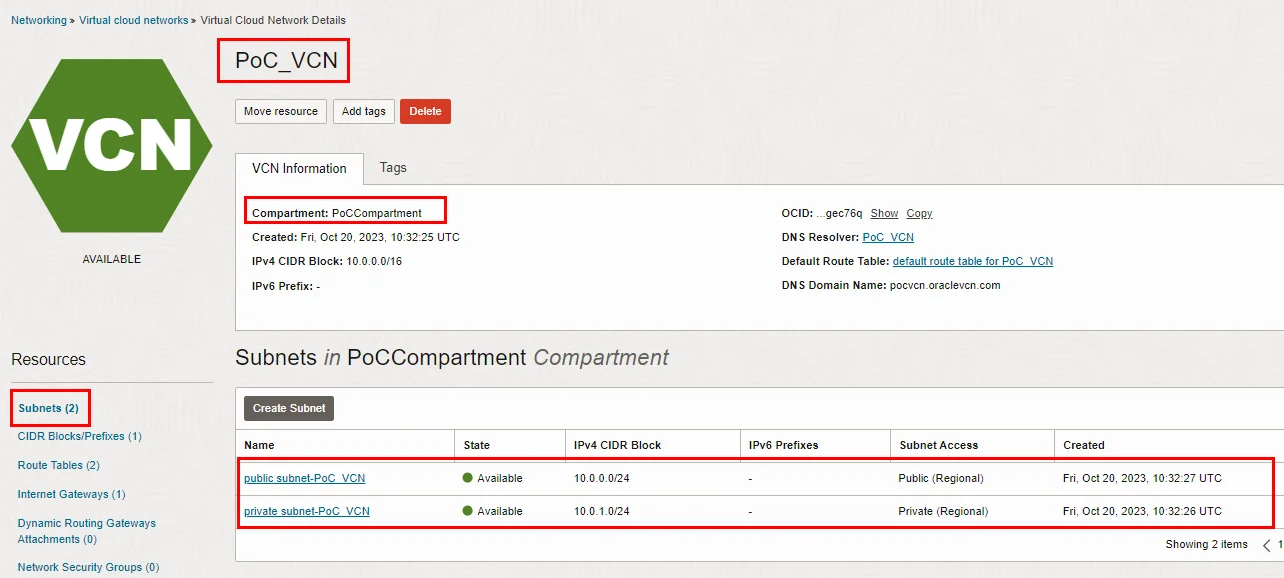Image resolution: width=1284 pixels, height=578 pixels.
Task: Click the Create Subnet button
Action: (x=289, y=408)
